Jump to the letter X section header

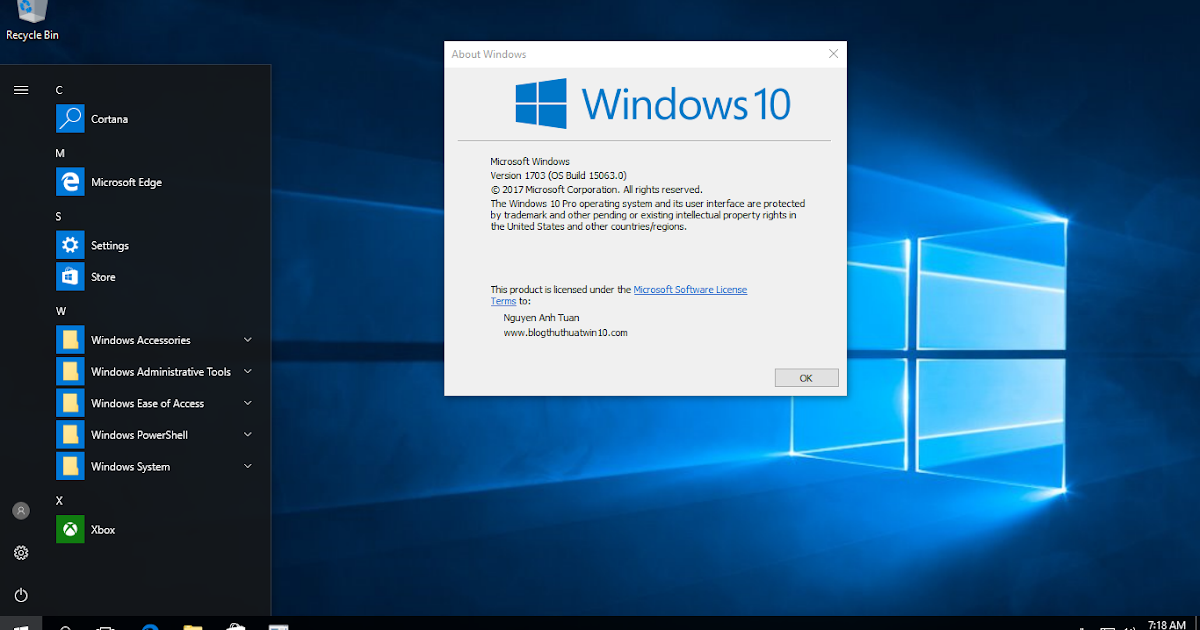pos(59,500)
